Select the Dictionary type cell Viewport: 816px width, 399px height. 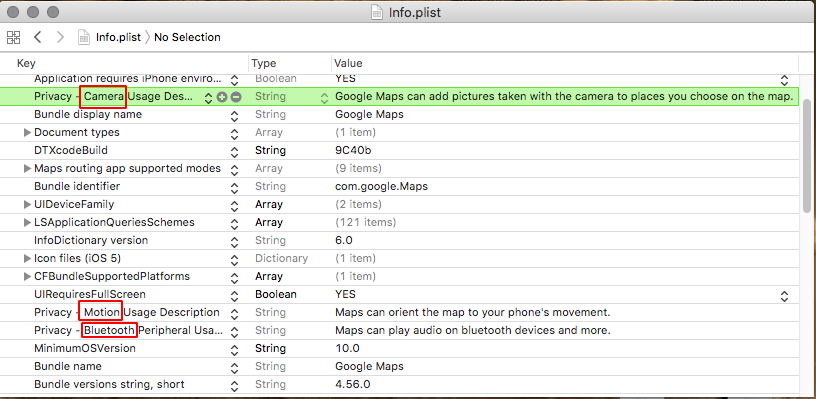281,259
